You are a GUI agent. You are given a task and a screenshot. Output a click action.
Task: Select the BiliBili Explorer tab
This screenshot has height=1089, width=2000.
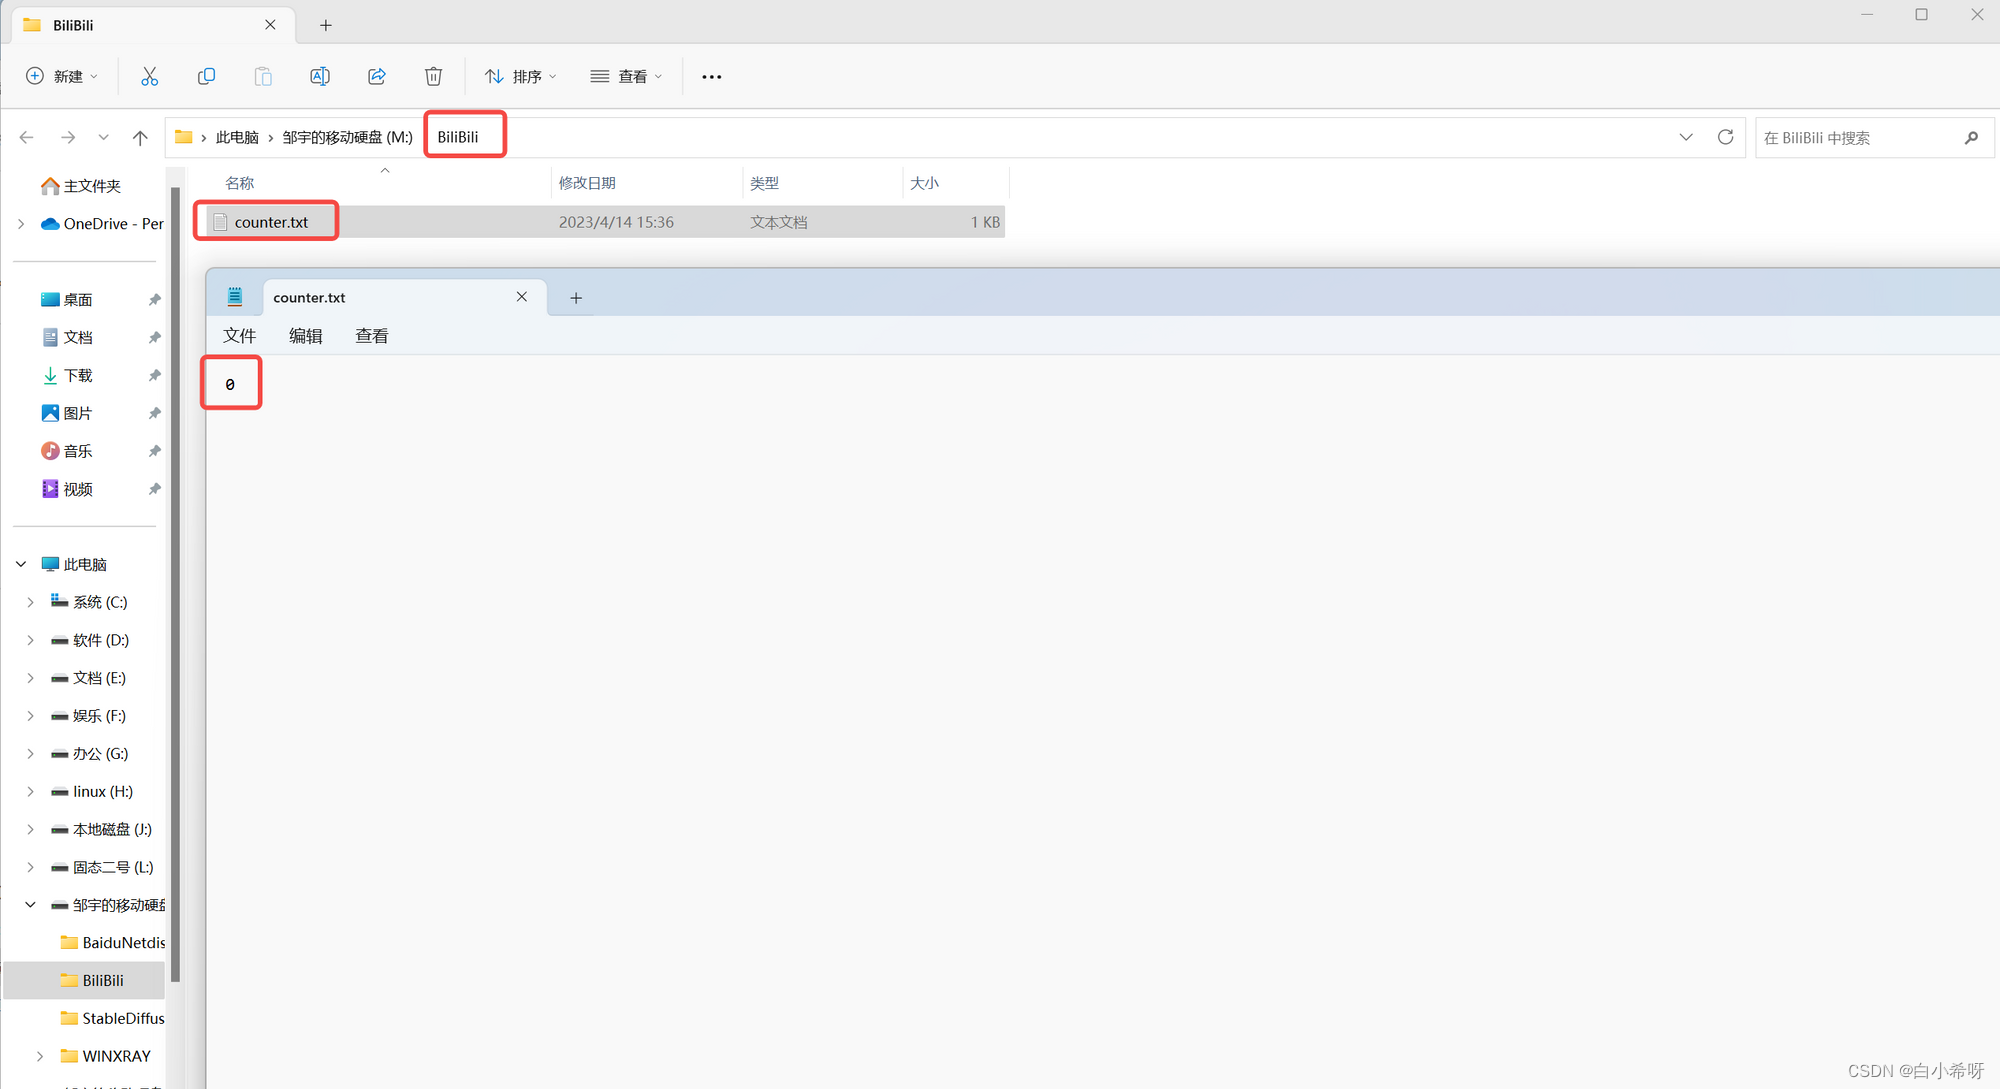[x=153, y=26]
